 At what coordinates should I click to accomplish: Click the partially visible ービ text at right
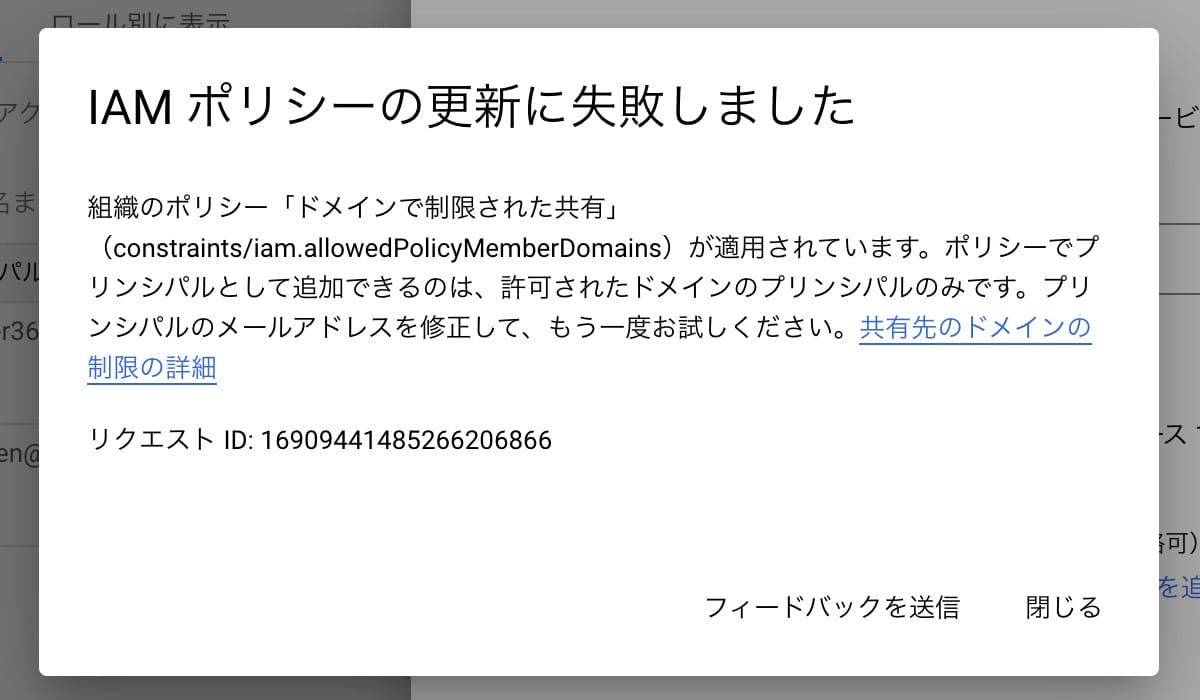[x=1179, y=118]
